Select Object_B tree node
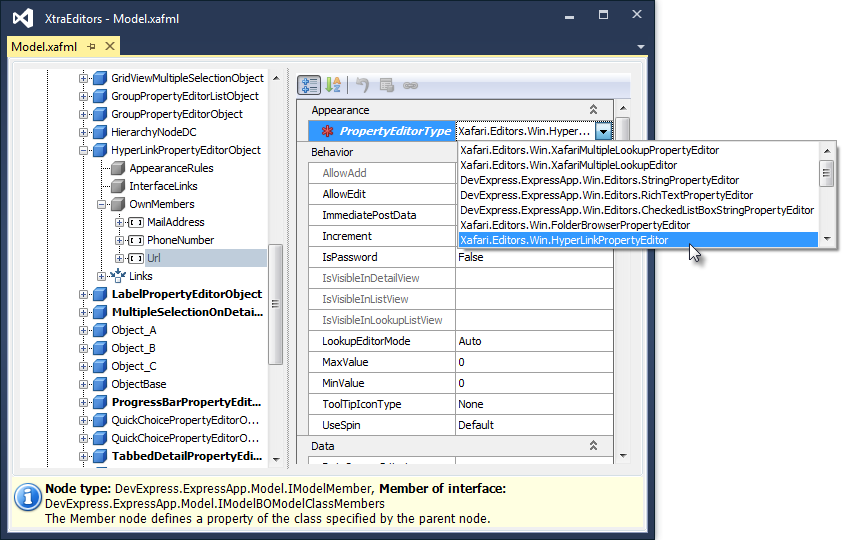The height and width of the screenshot is (540, 842). tap(133, 348)
